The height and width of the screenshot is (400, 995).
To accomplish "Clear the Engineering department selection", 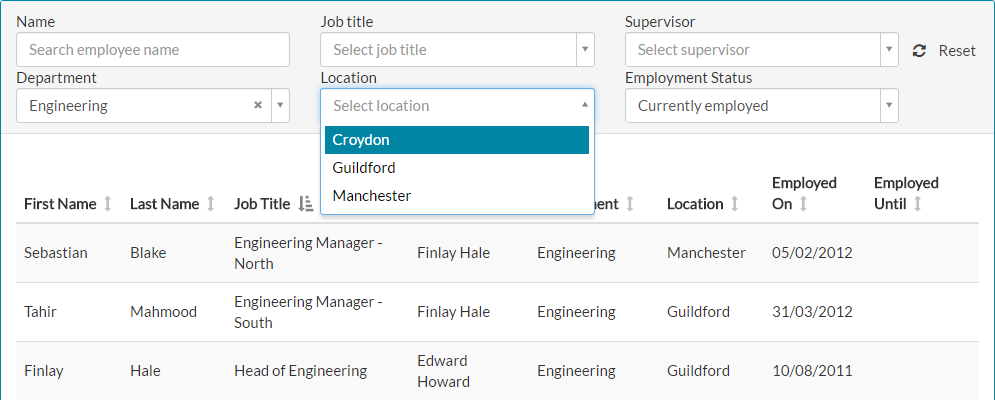I will pos(257,105).
